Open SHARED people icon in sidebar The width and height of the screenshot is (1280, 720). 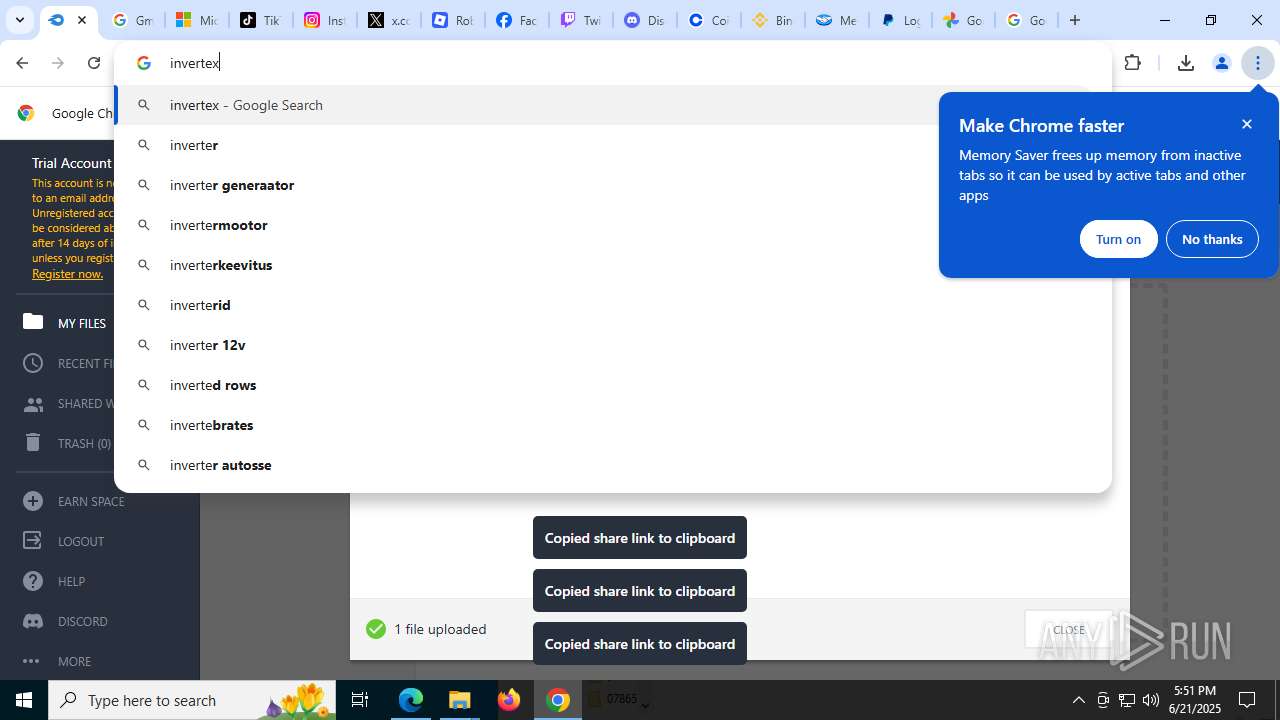33,404
